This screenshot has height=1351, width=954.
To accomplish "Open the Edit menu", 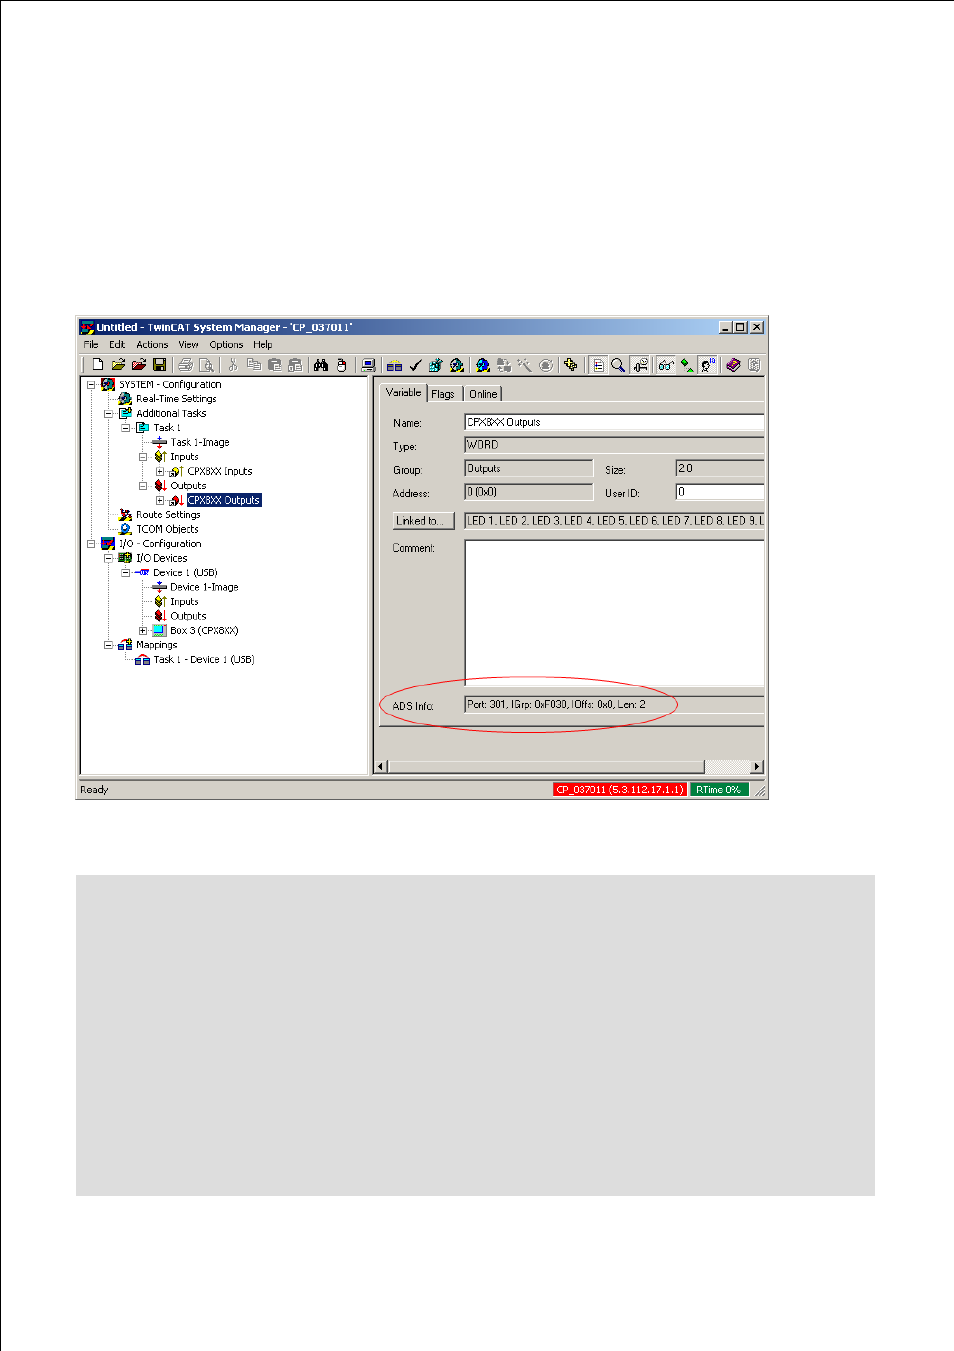I will [117, 344].
